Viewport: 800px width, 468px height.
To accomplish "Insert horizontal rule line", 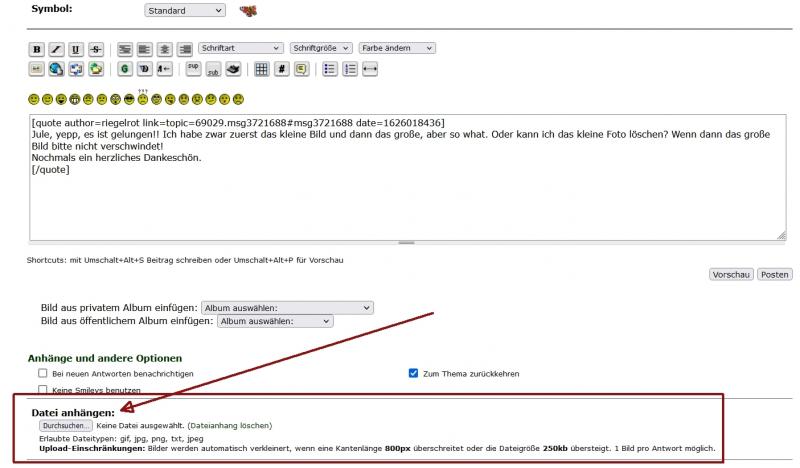I will pos(370,70).
